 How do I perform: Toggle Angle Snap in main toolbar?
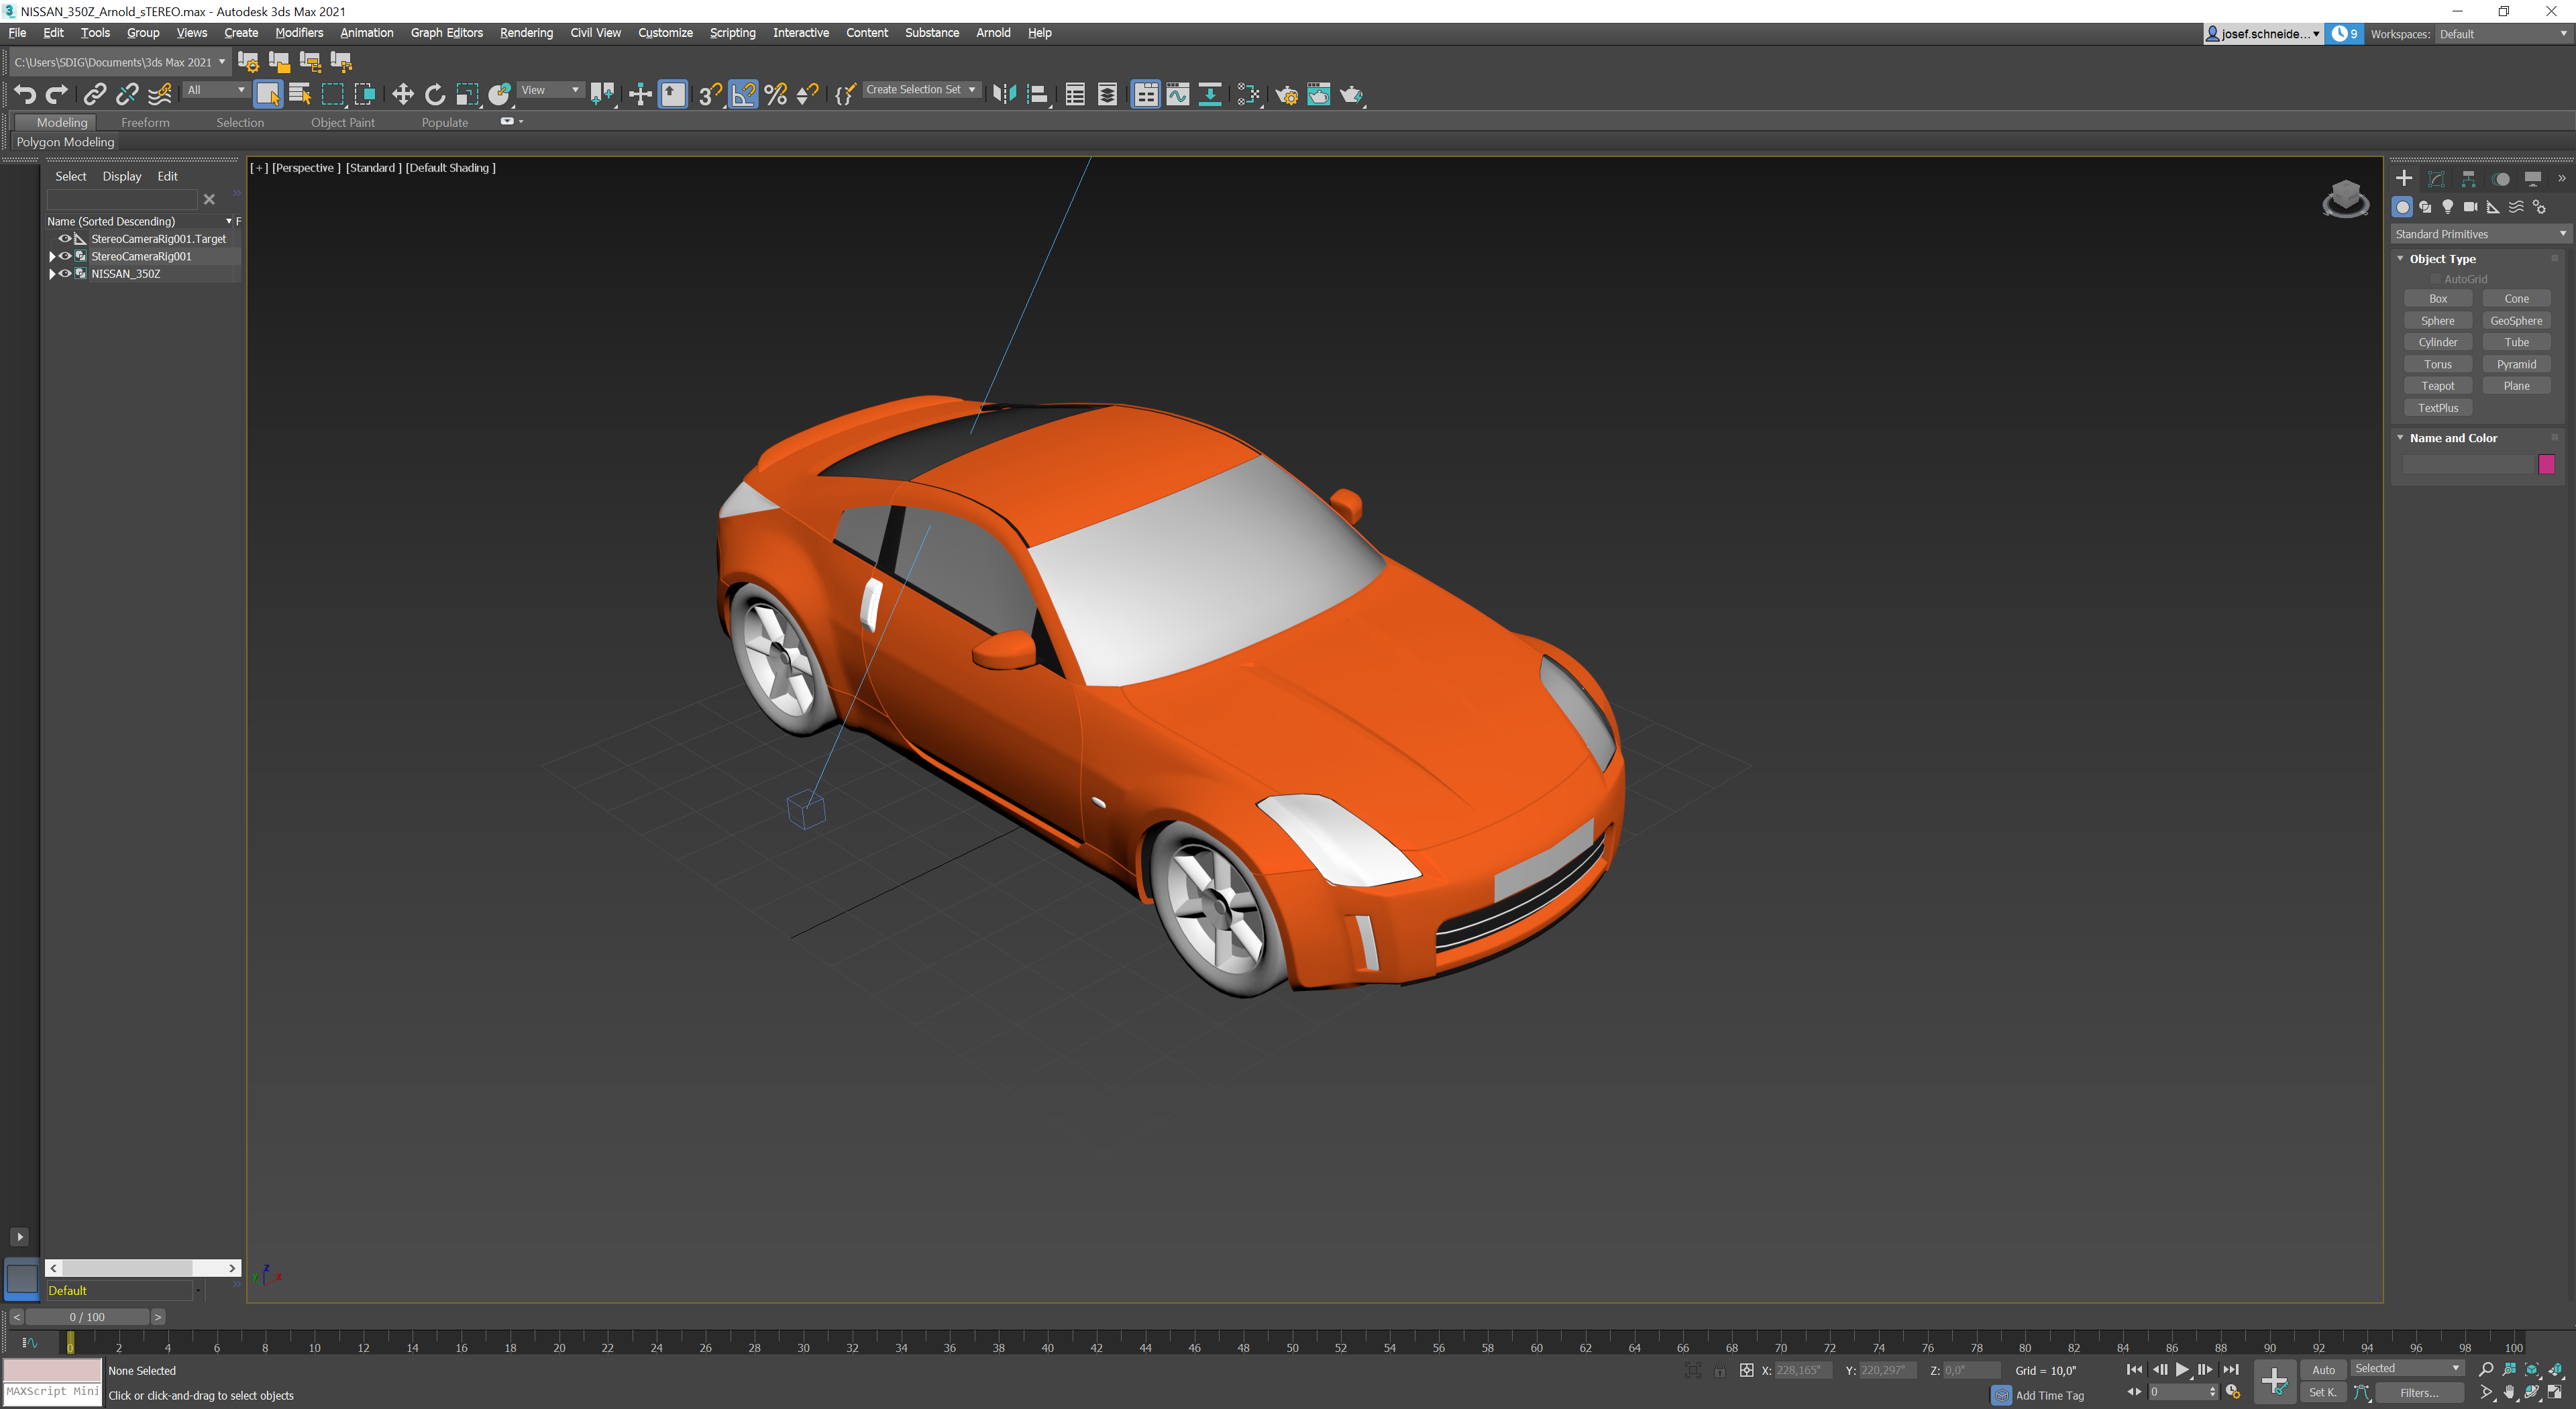[x=743, y=94]
